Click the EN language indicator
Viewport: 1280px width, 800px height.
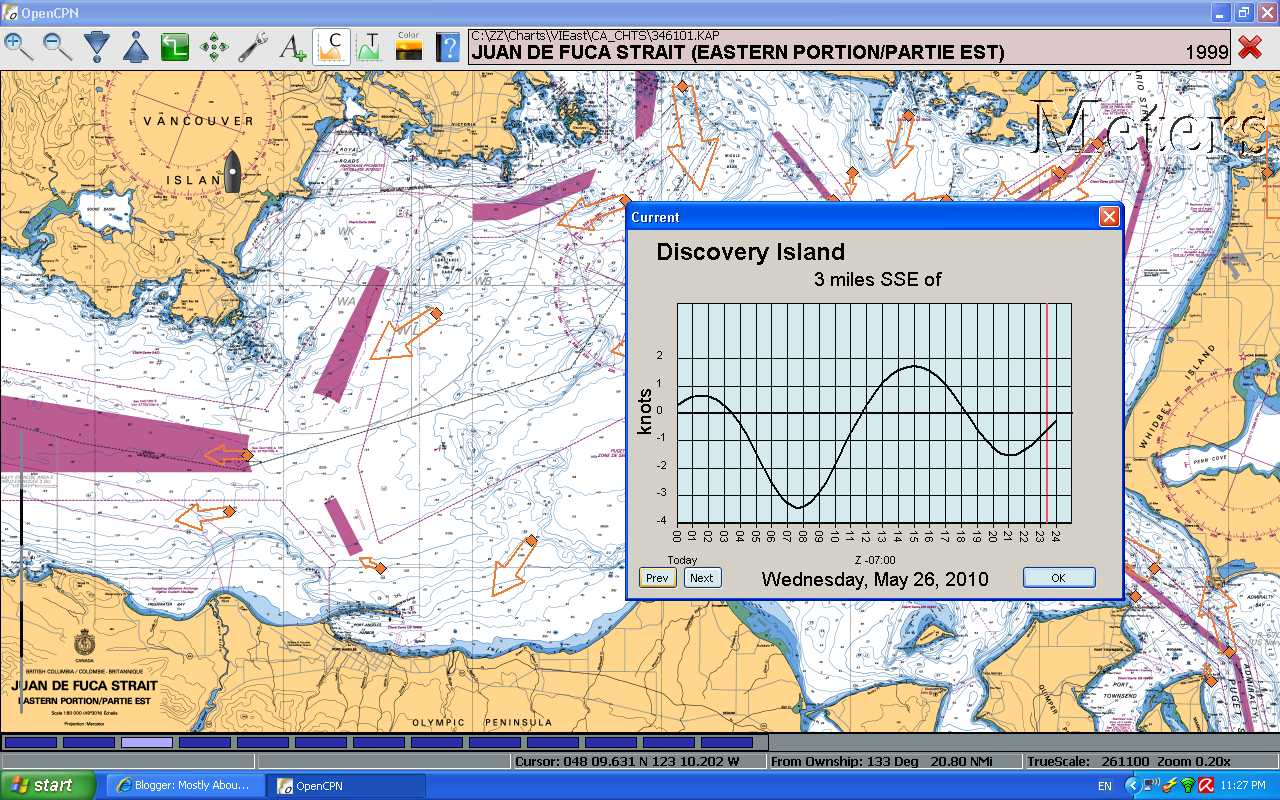[1105, 786]
